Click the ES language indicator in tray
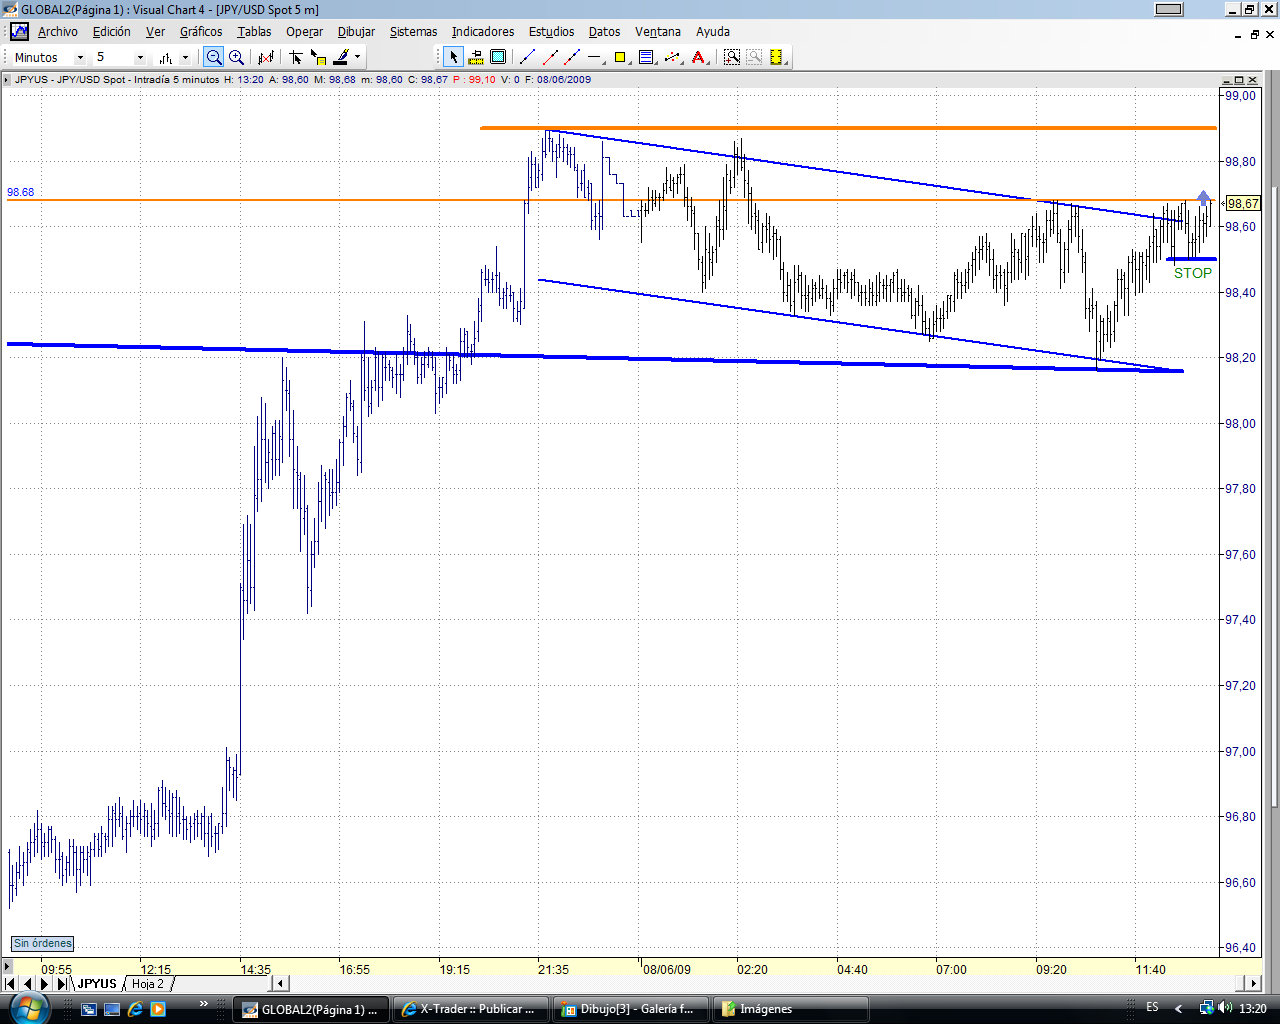This screenshot has height=1024, width=1280. (x=1152, y=1008)
